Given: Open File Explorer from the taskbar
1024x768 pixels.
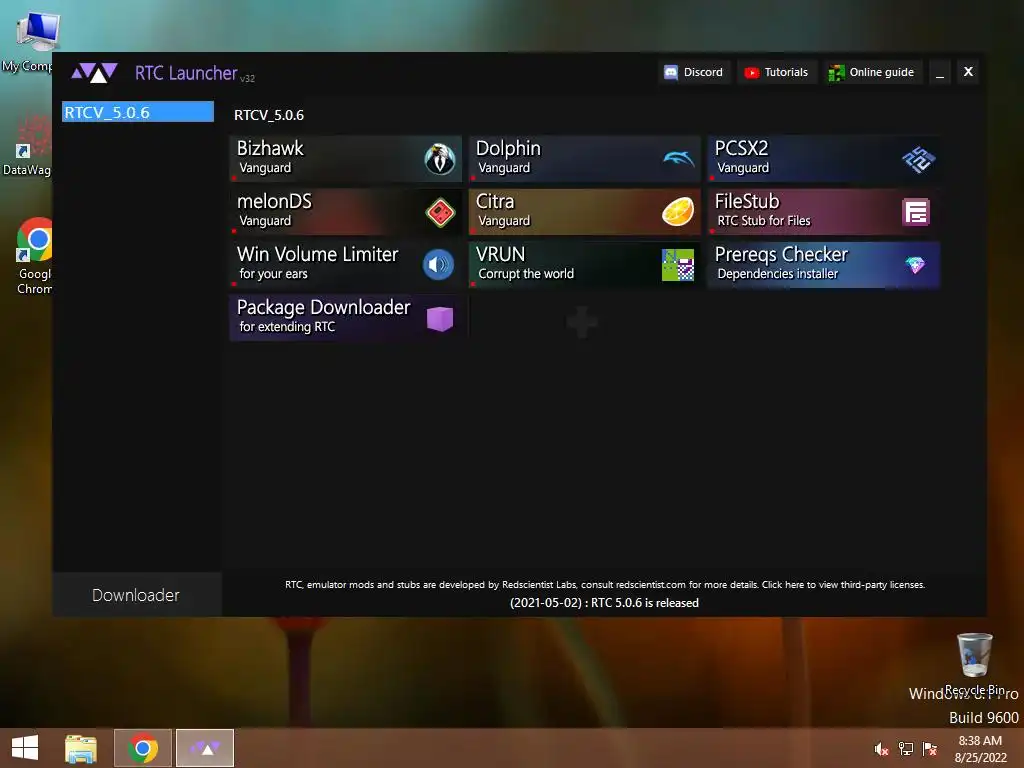Looking at the screenshot, I should pyautogui.click(x=81, y=748).
